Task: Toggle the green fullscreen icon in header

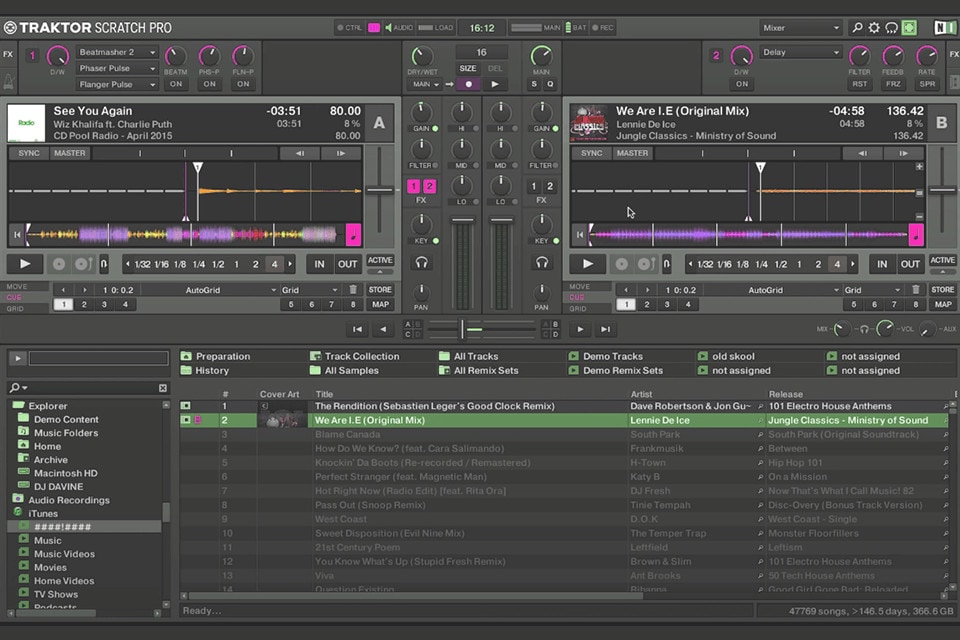Action: click(909, 28)
